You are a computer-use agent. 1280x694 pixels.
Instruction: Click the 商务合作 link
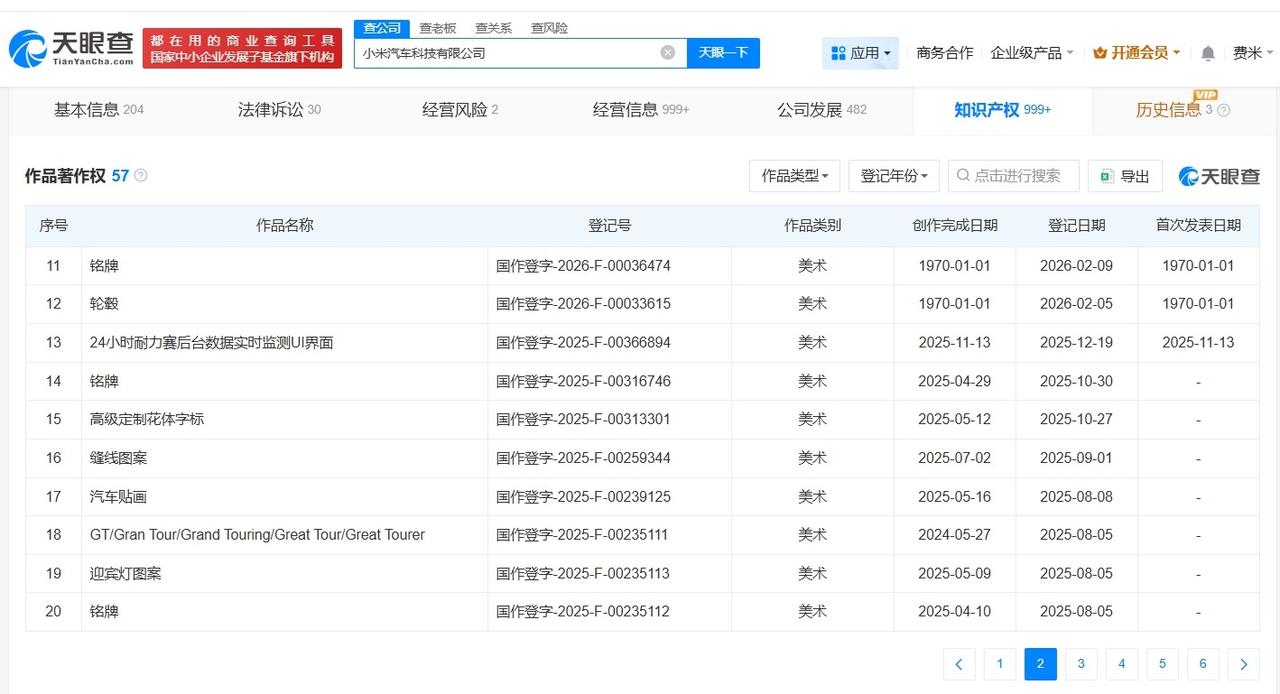(x=944, y=53)
